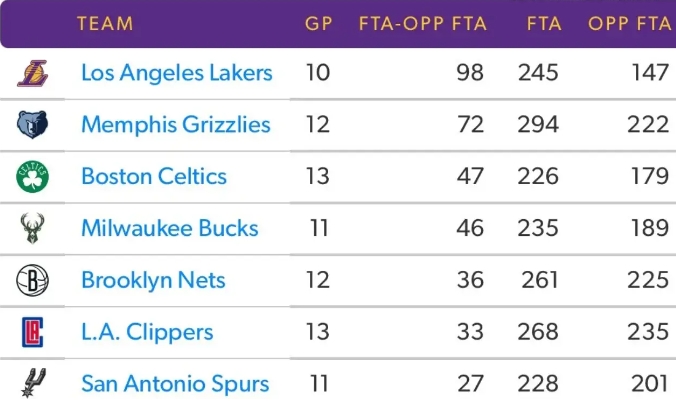Sort table by TEAM column header
This screenshot has width=676, height=409.
(x=105, y=24)
